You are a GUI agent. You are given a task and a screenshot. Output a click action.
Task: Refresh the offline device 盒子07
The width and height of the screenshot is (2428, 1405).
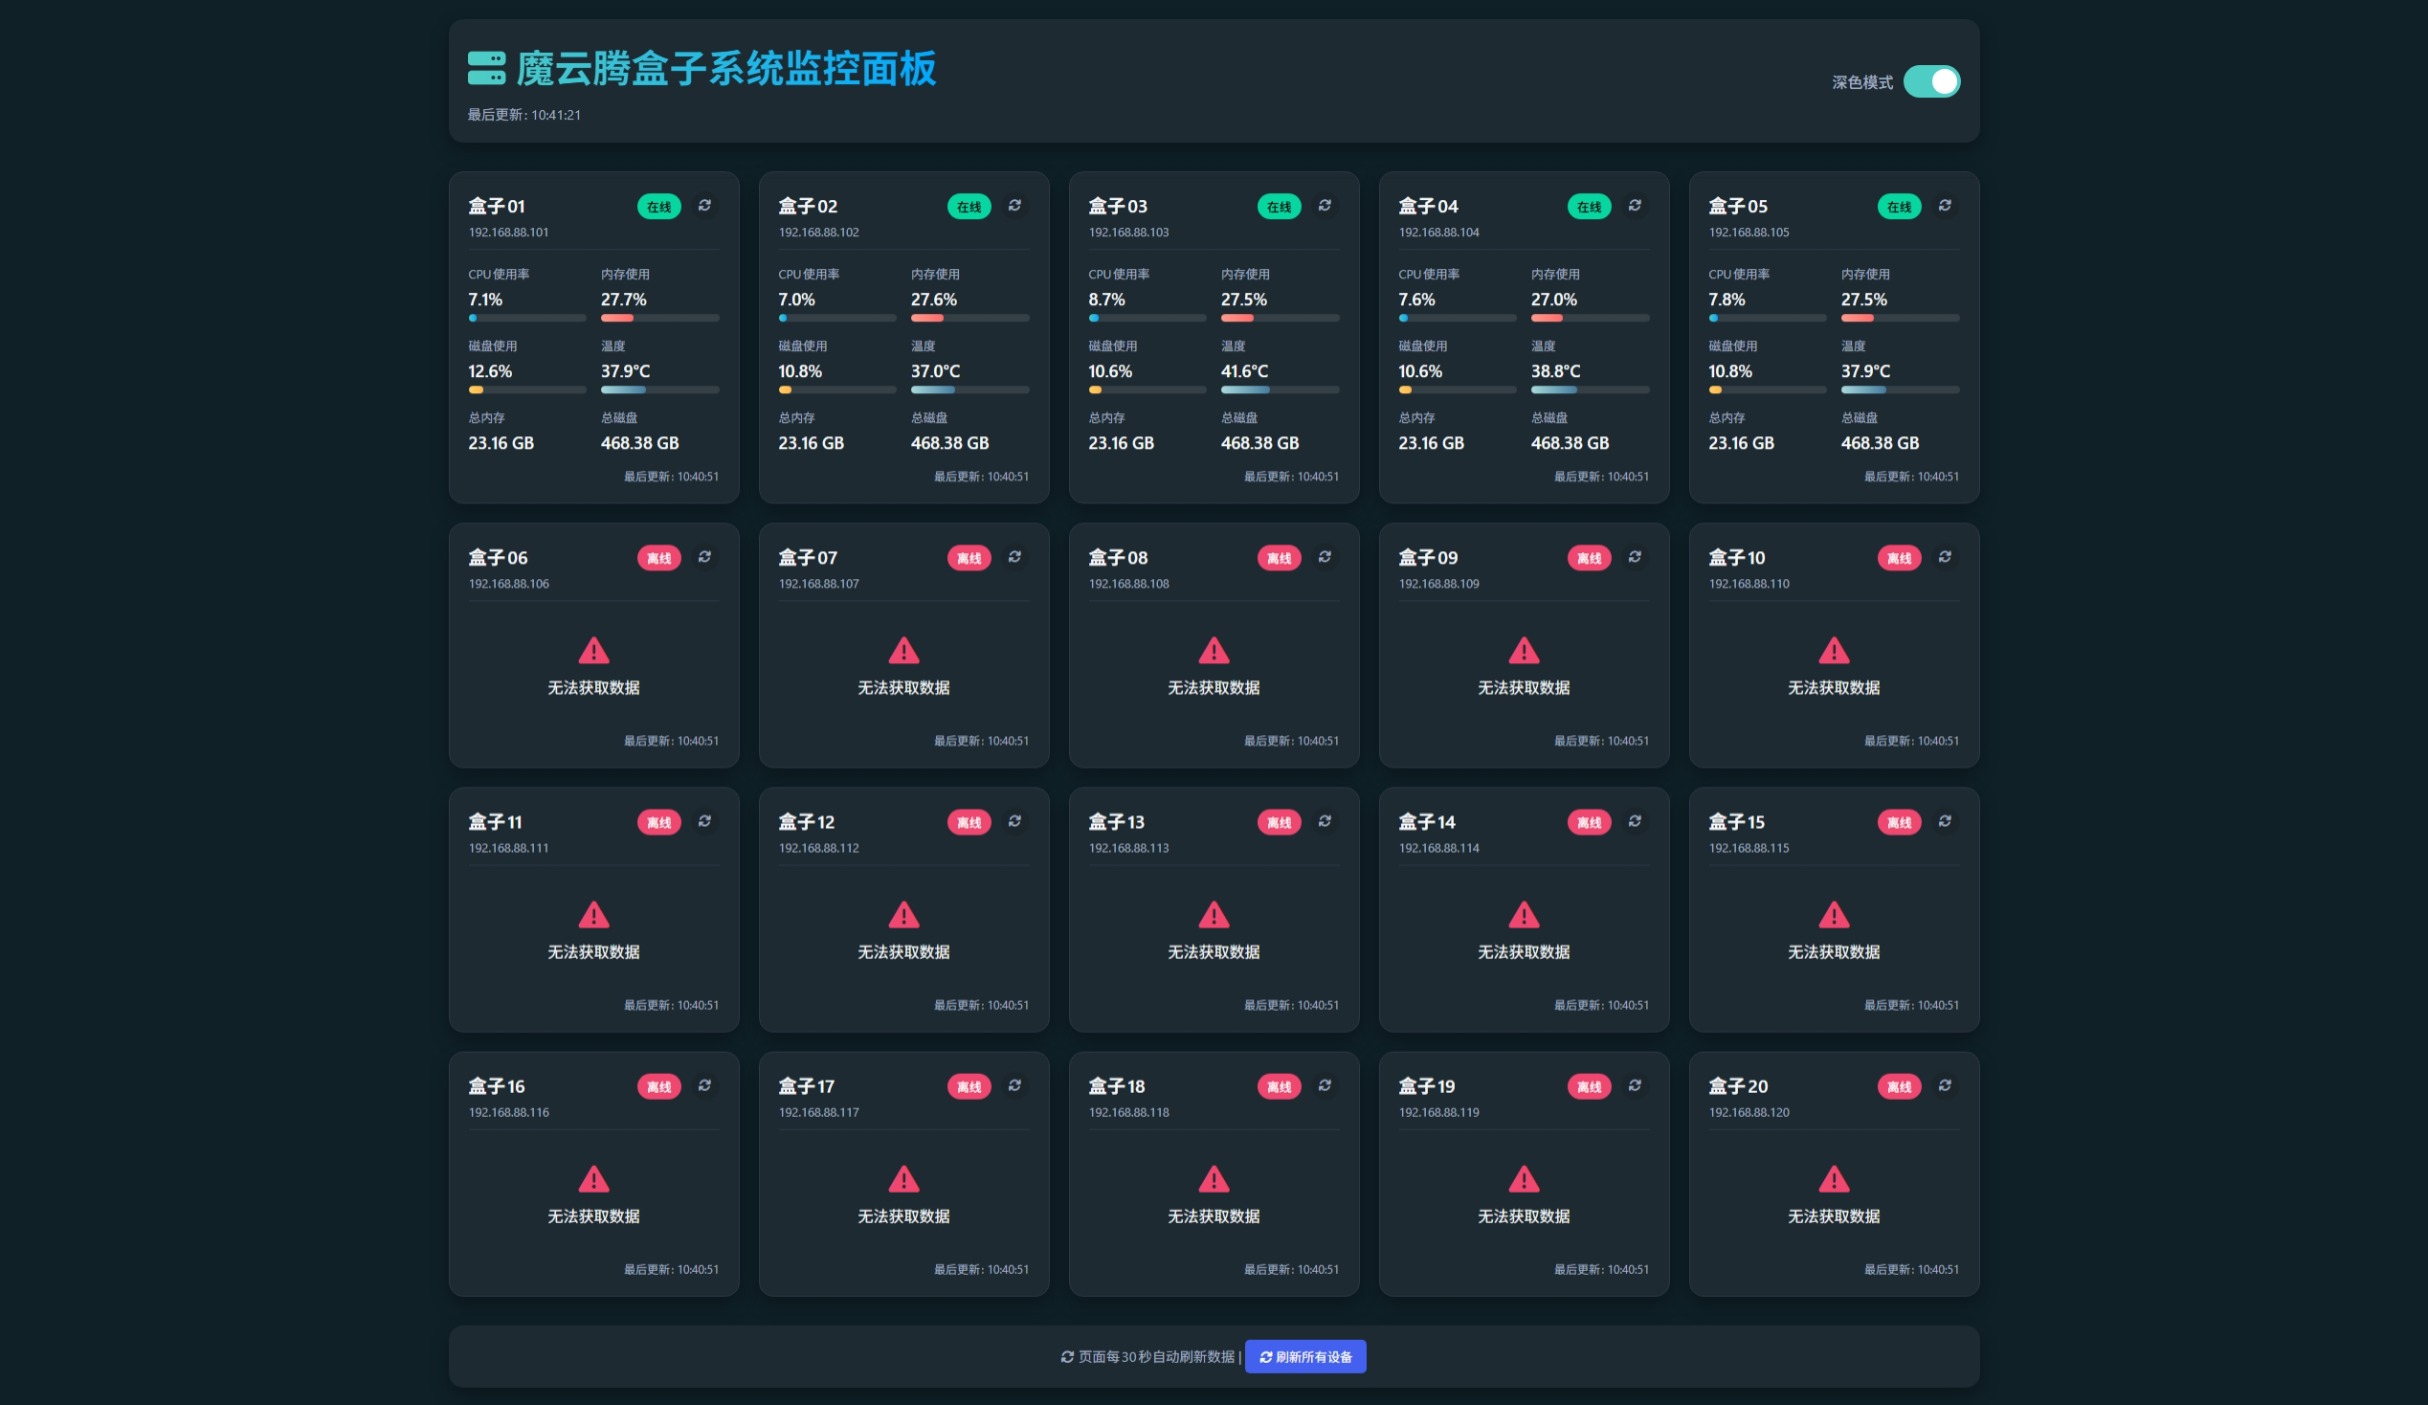1015,557
